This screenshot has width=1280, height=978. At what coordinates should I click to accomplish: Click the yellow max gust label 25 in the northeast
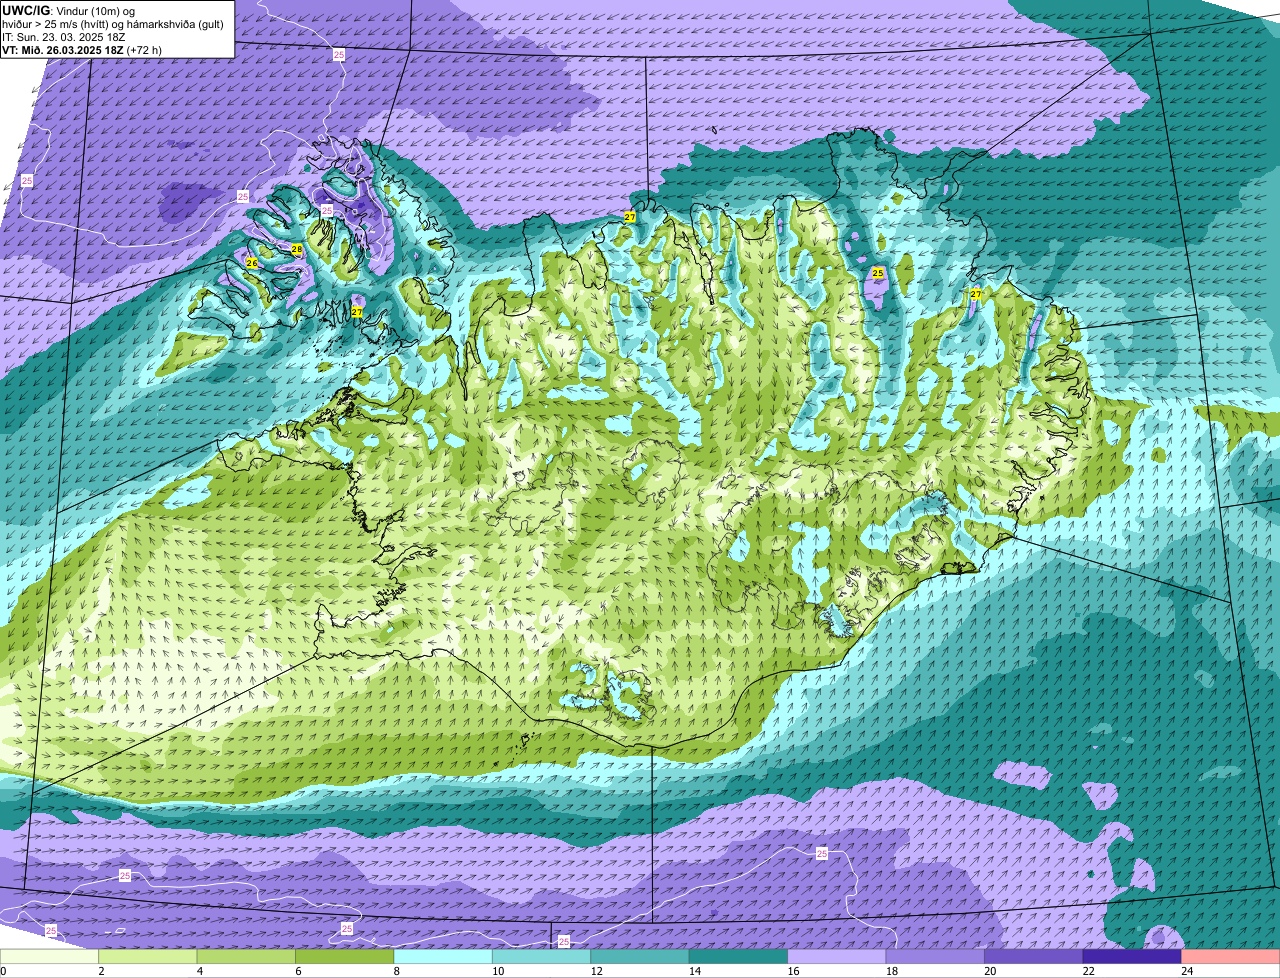click(877, 272)
